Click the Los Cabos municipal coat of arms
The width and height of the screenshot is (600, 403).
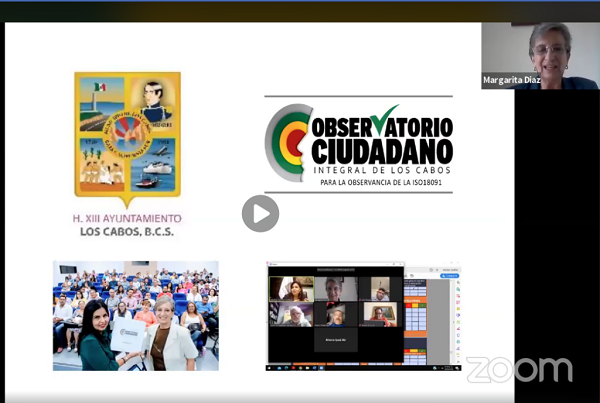point(127,139)
